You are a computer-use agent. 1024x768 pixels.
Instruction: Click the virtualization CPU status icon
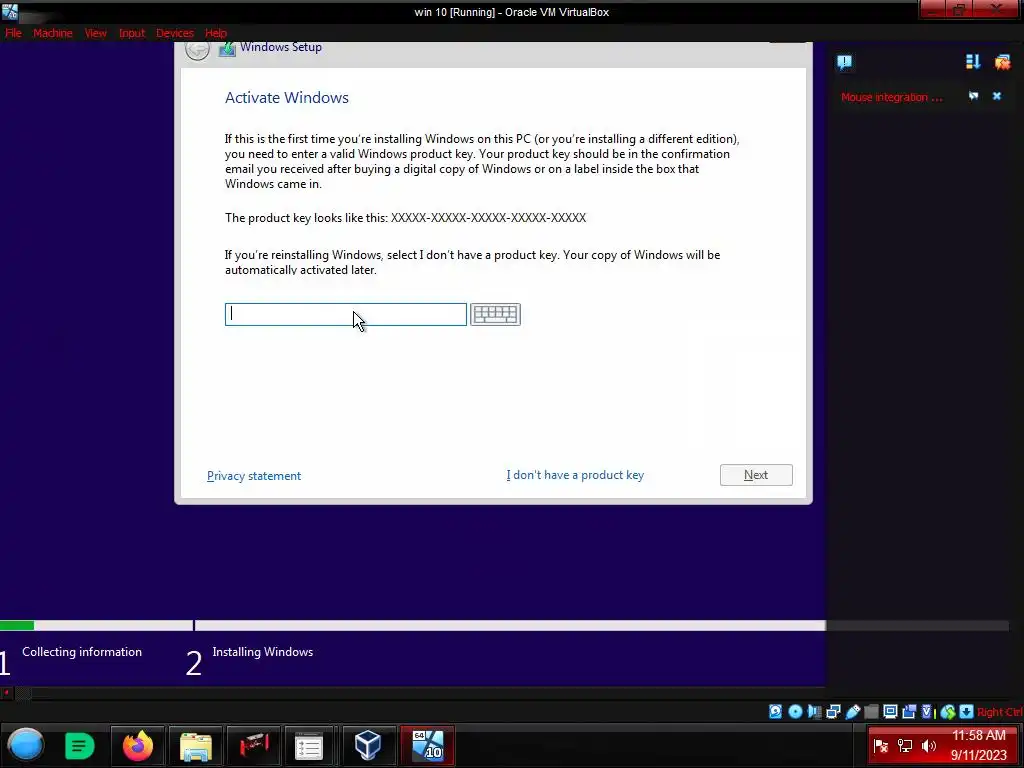[927, 712]
